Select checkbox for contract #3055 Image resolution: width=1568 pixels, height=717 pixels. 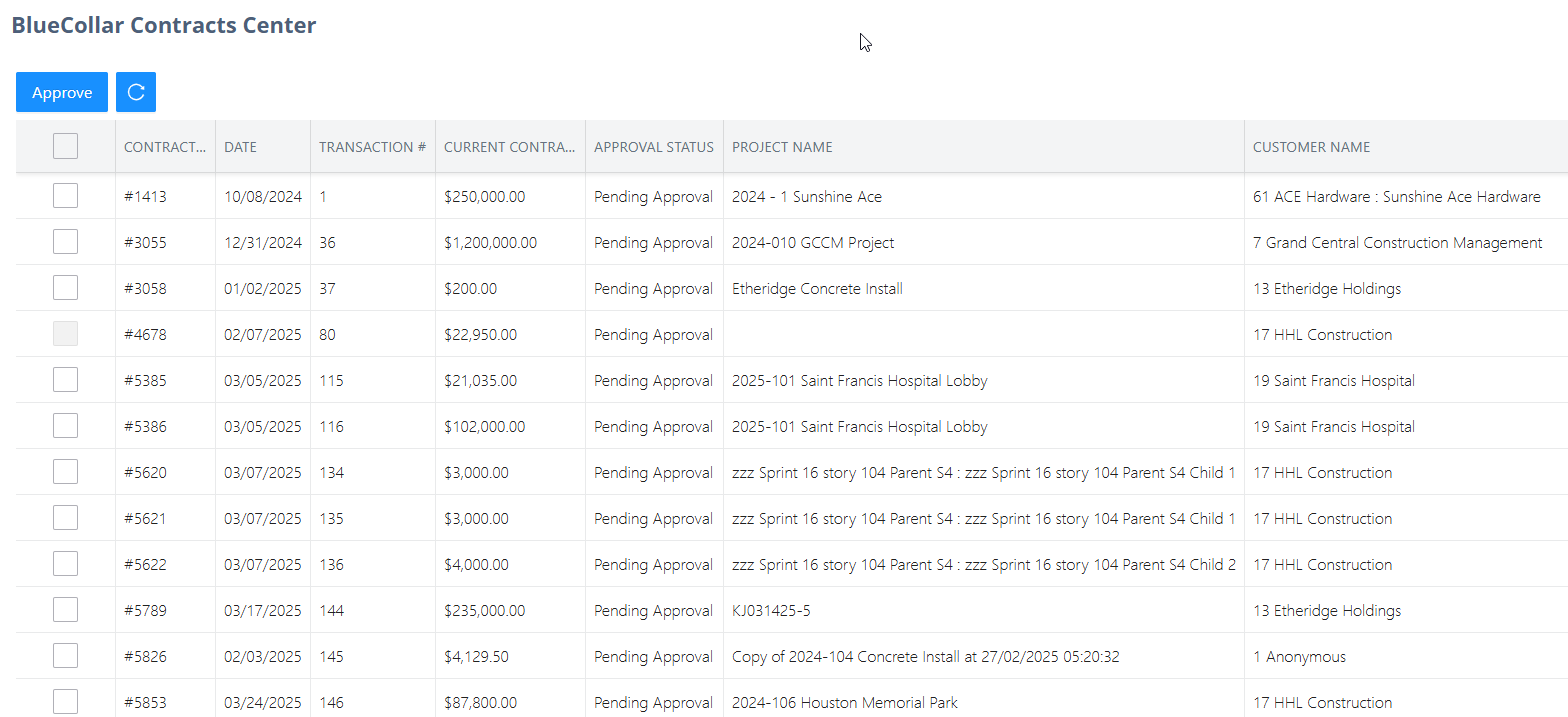pos(65,242)
